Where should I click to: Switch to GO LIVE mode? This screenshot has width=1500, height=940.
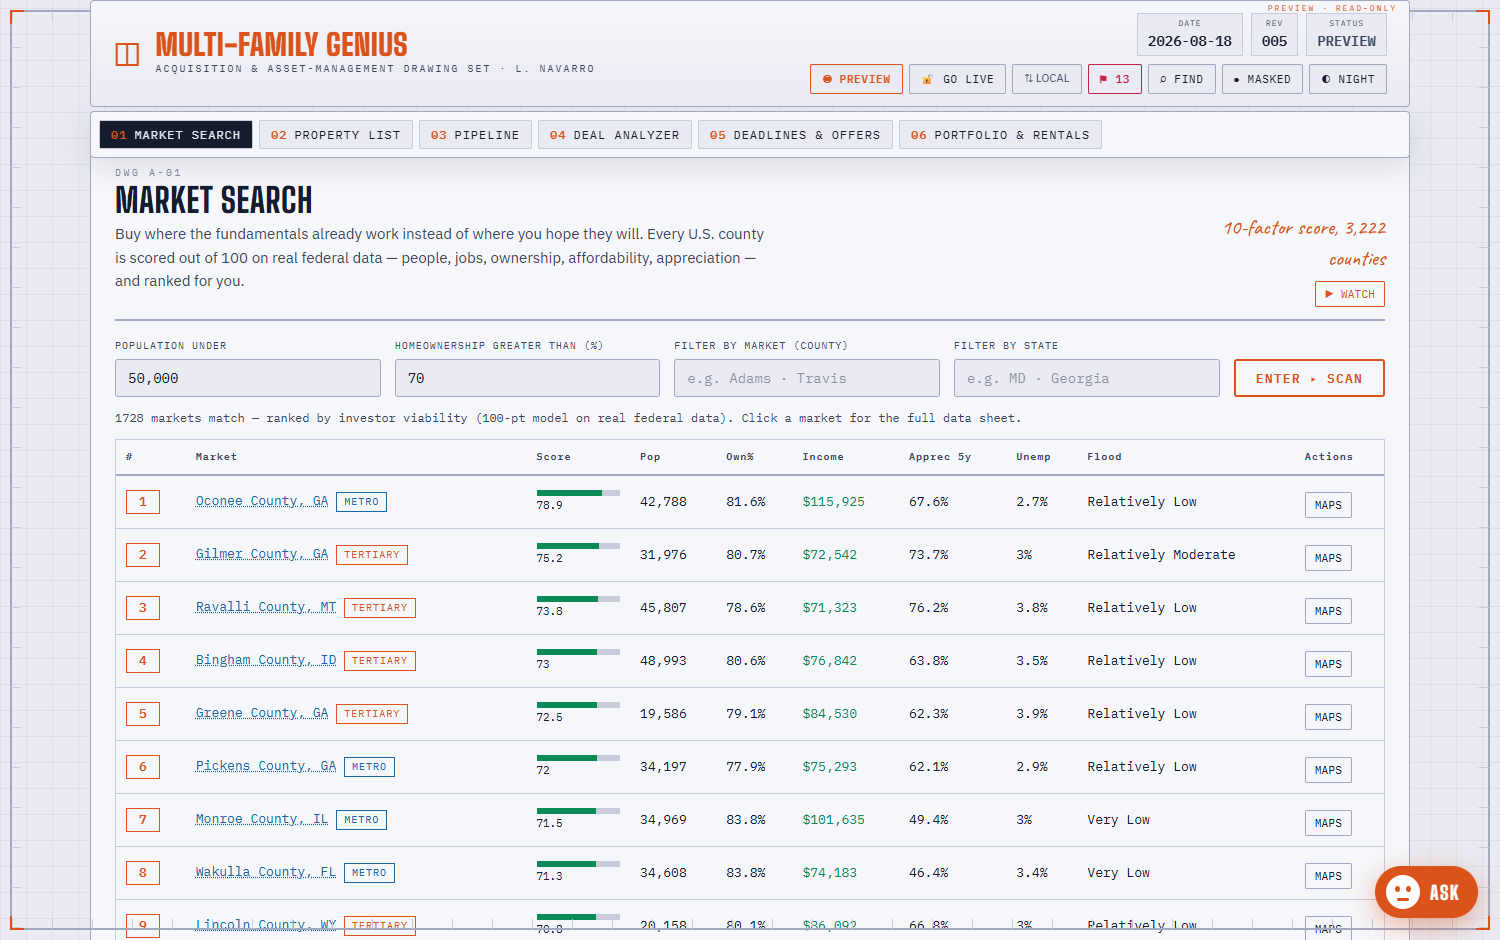[x=957, y=79]
